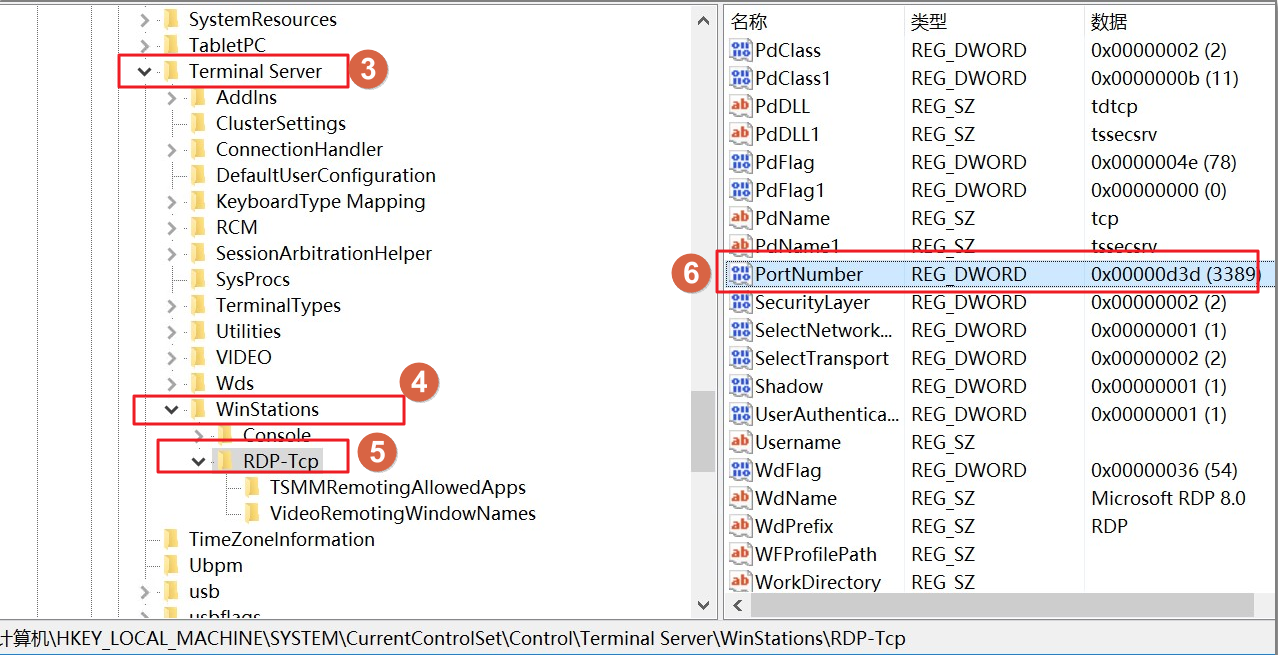Click the Microsoft RDP 8.0 data cell
Image resolution: width=1278 pixels, height=655 pixels.
[1168, 498]
